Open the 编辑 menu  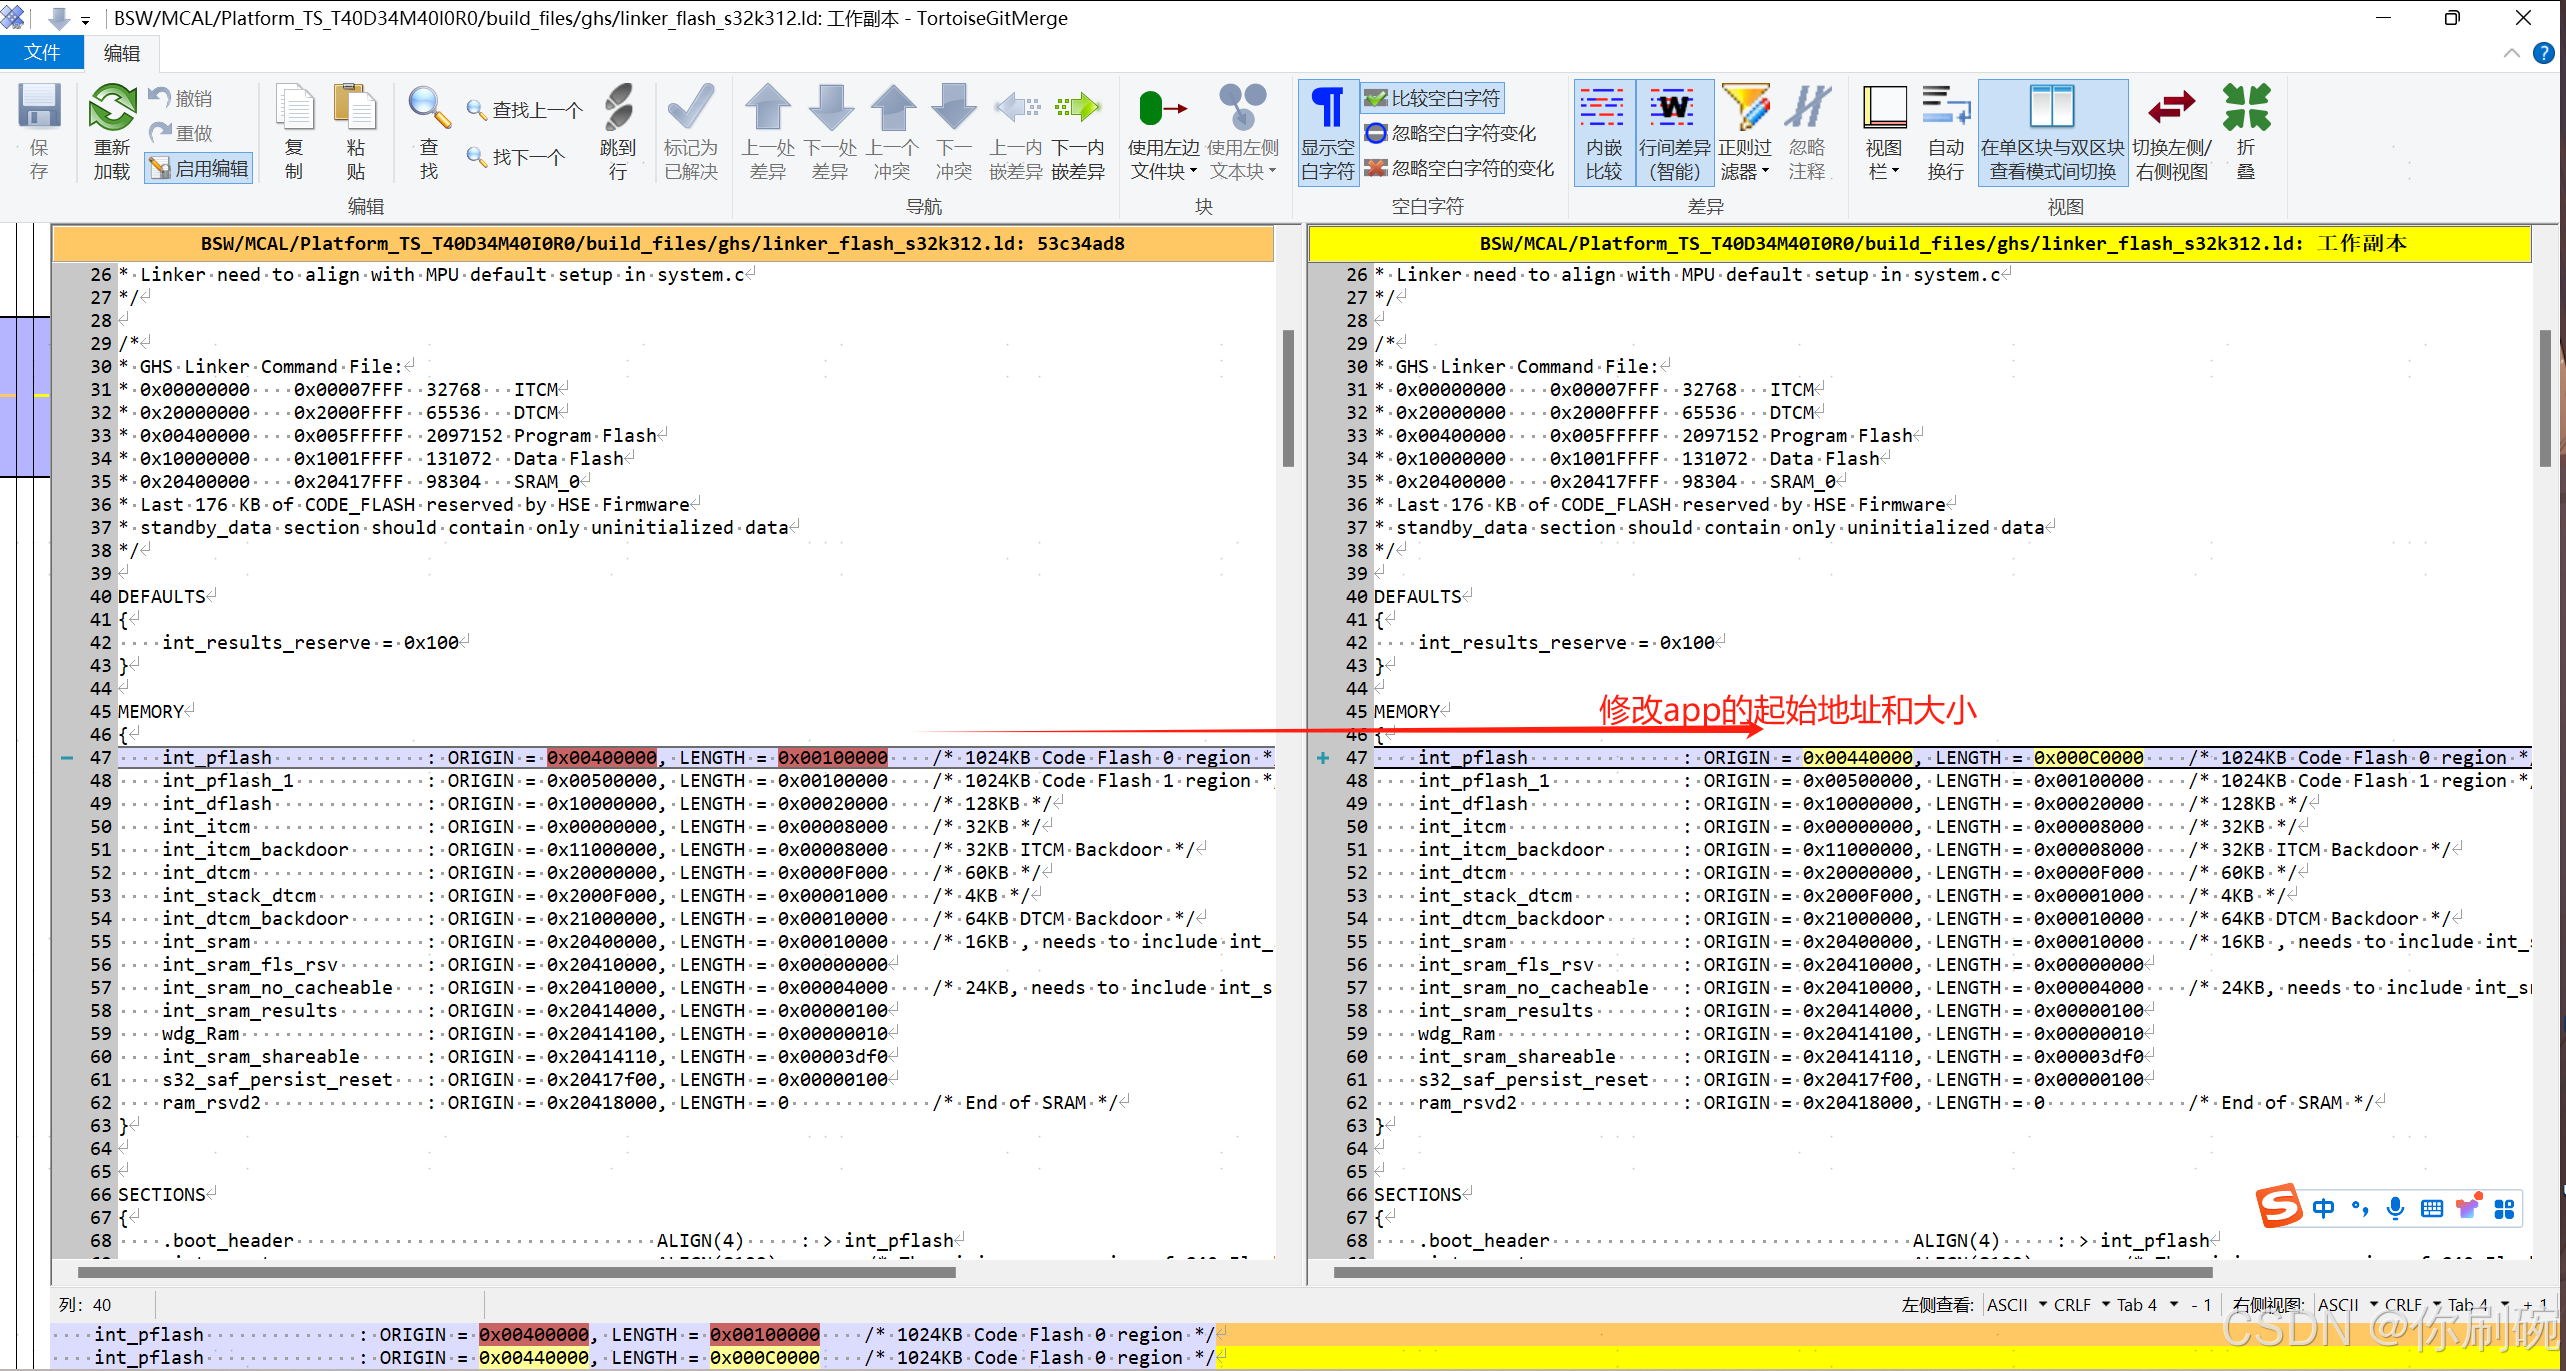coord(122,52)
